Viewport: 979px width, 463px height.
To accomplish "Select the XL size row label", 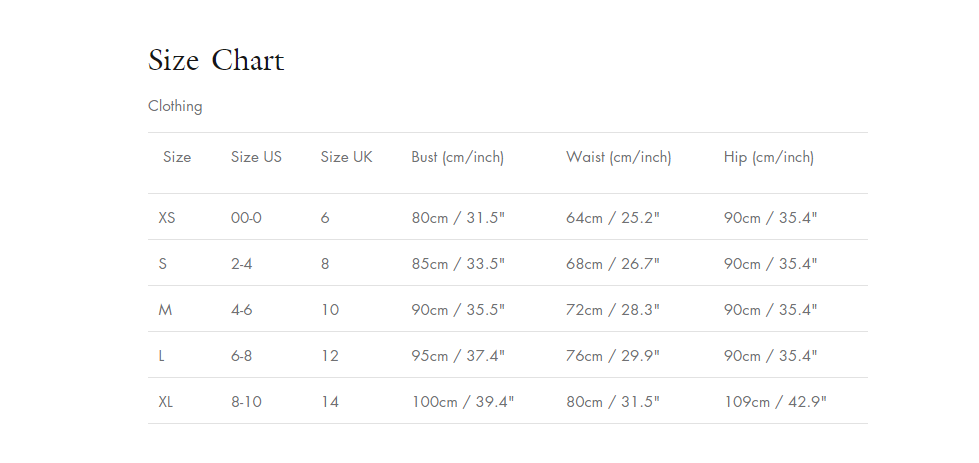I will [x=166, y=402].
